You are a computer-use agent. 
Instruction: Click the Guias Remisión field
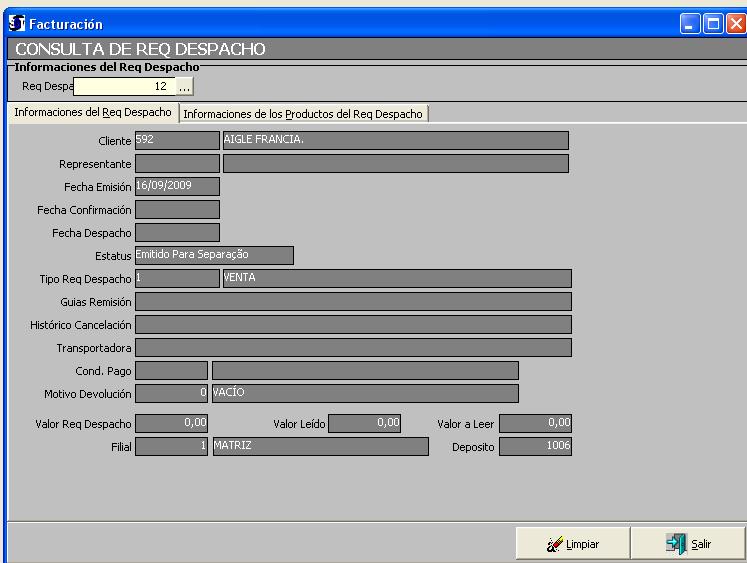coord(352,301)
